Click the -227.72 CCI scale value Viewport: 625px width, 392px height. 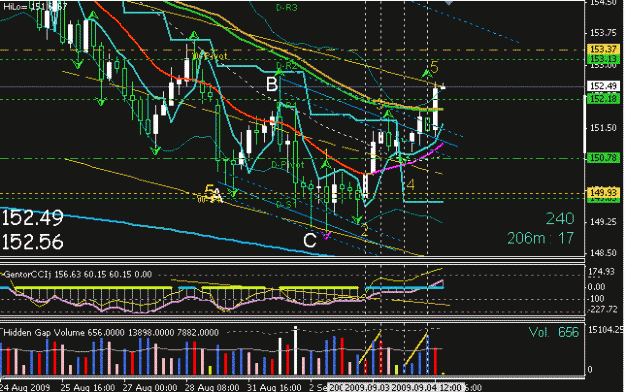[x=602, y=309]
